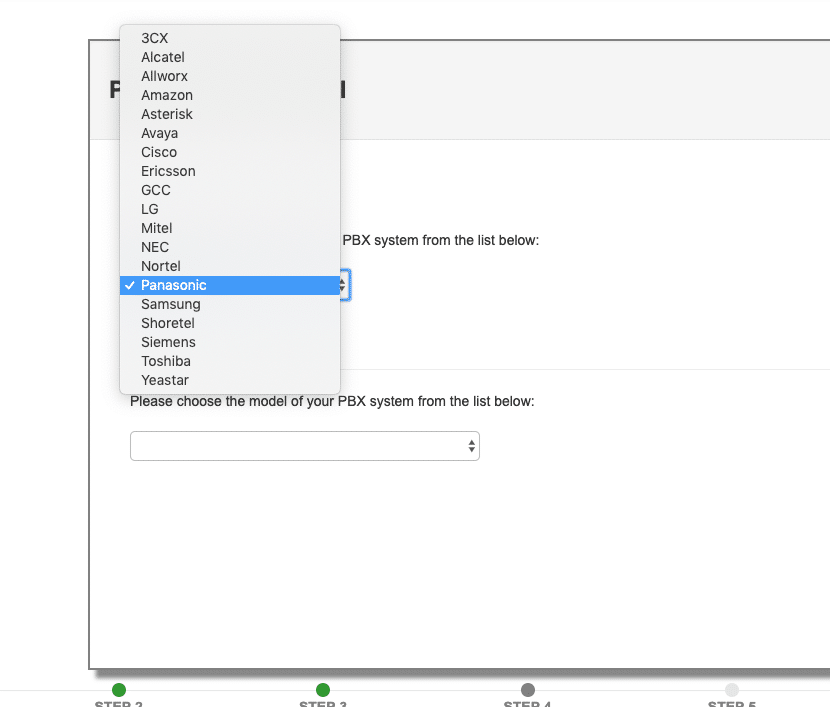
Task: Choose Mitel in the dropdown list
Action: coord(230,229)
